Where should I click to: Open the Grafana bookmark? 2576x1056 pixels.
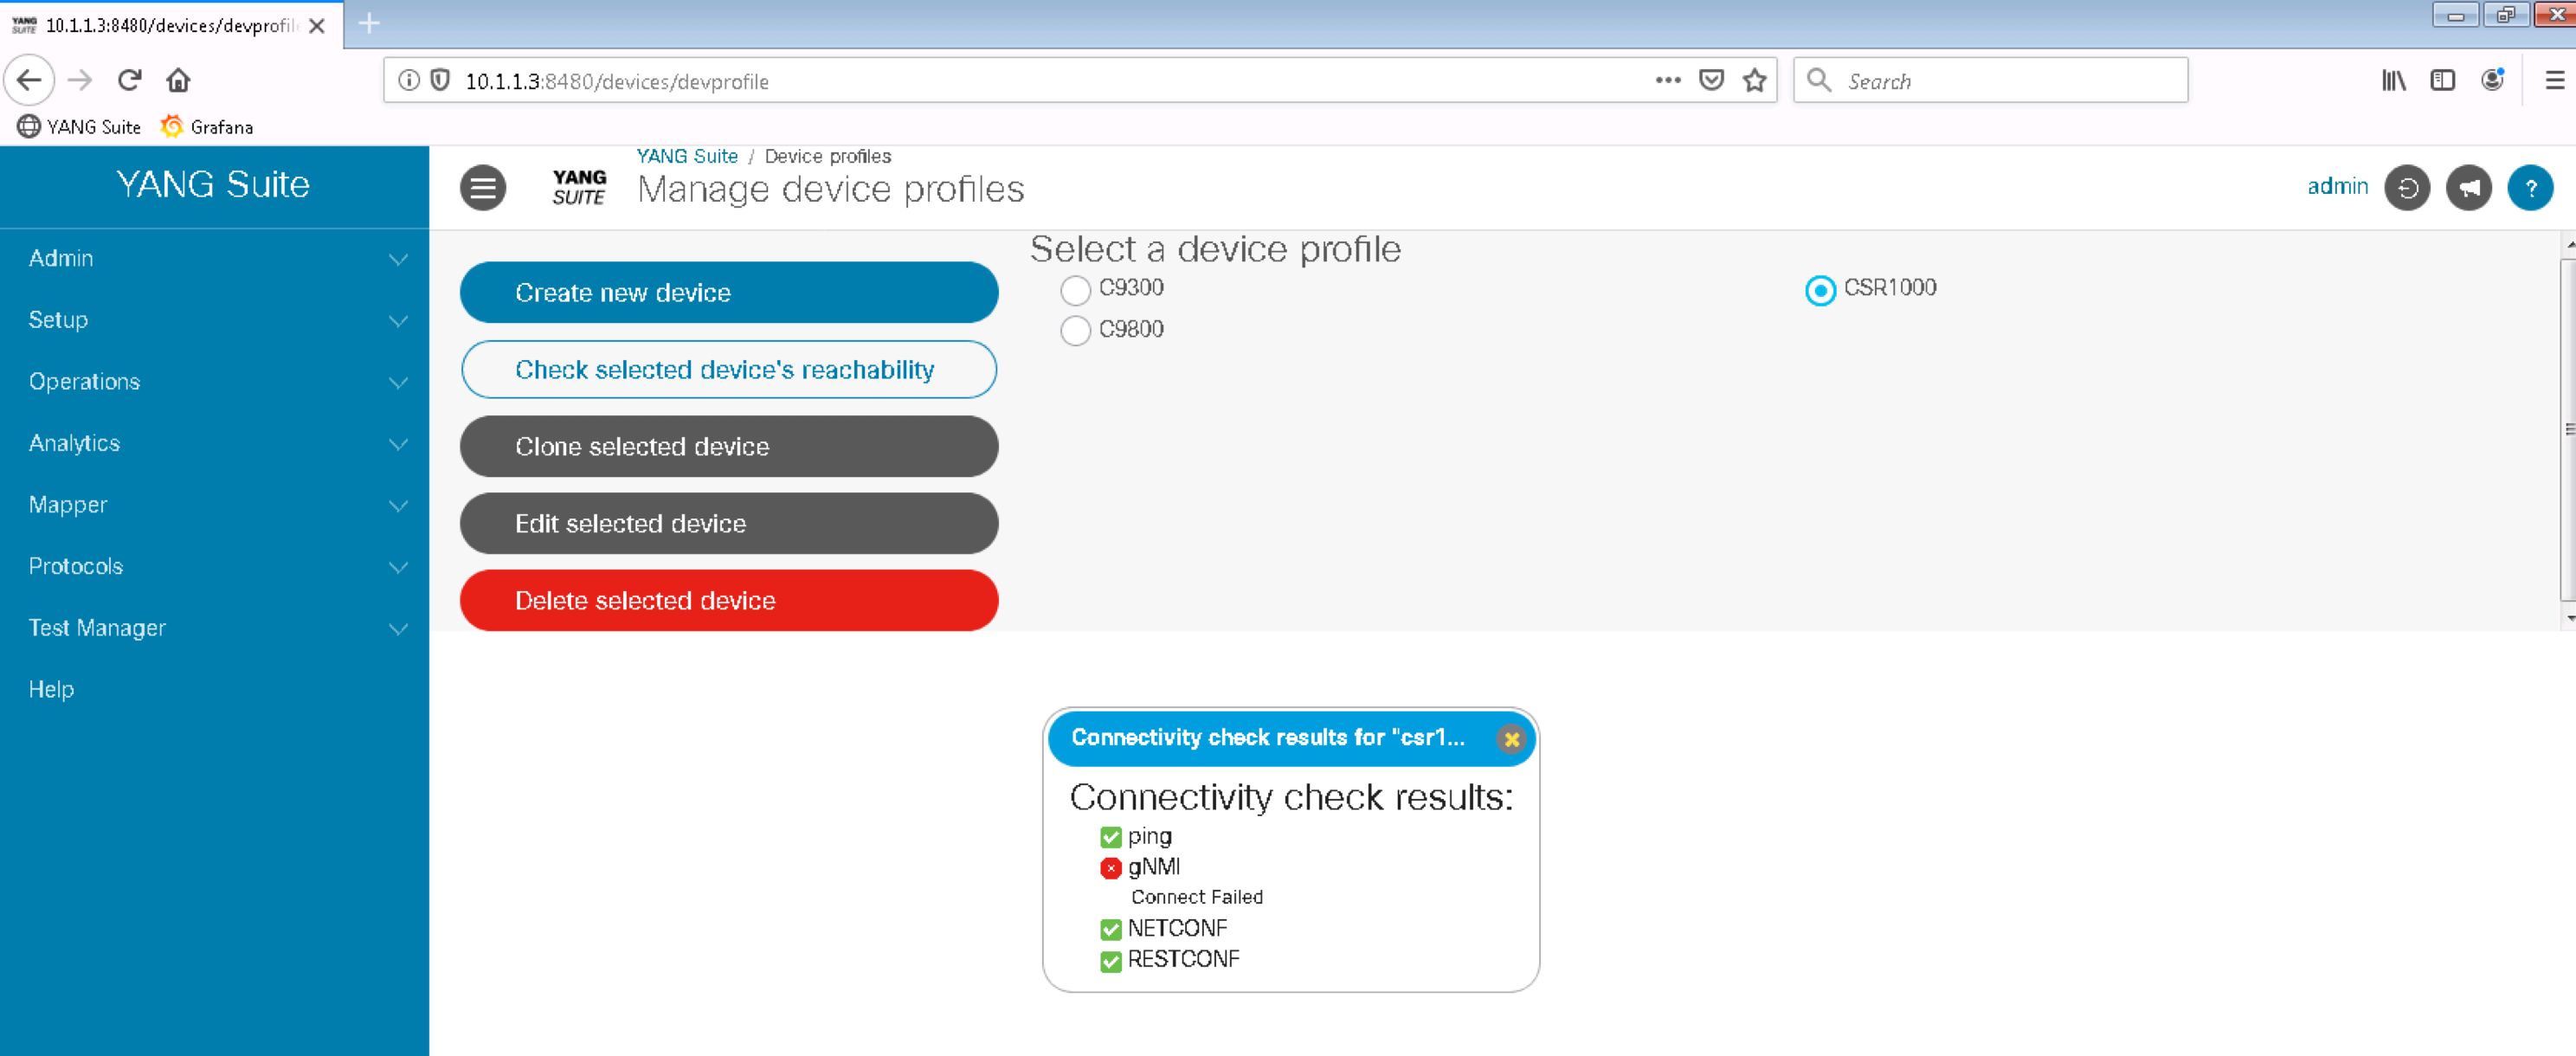click(207, 127)
